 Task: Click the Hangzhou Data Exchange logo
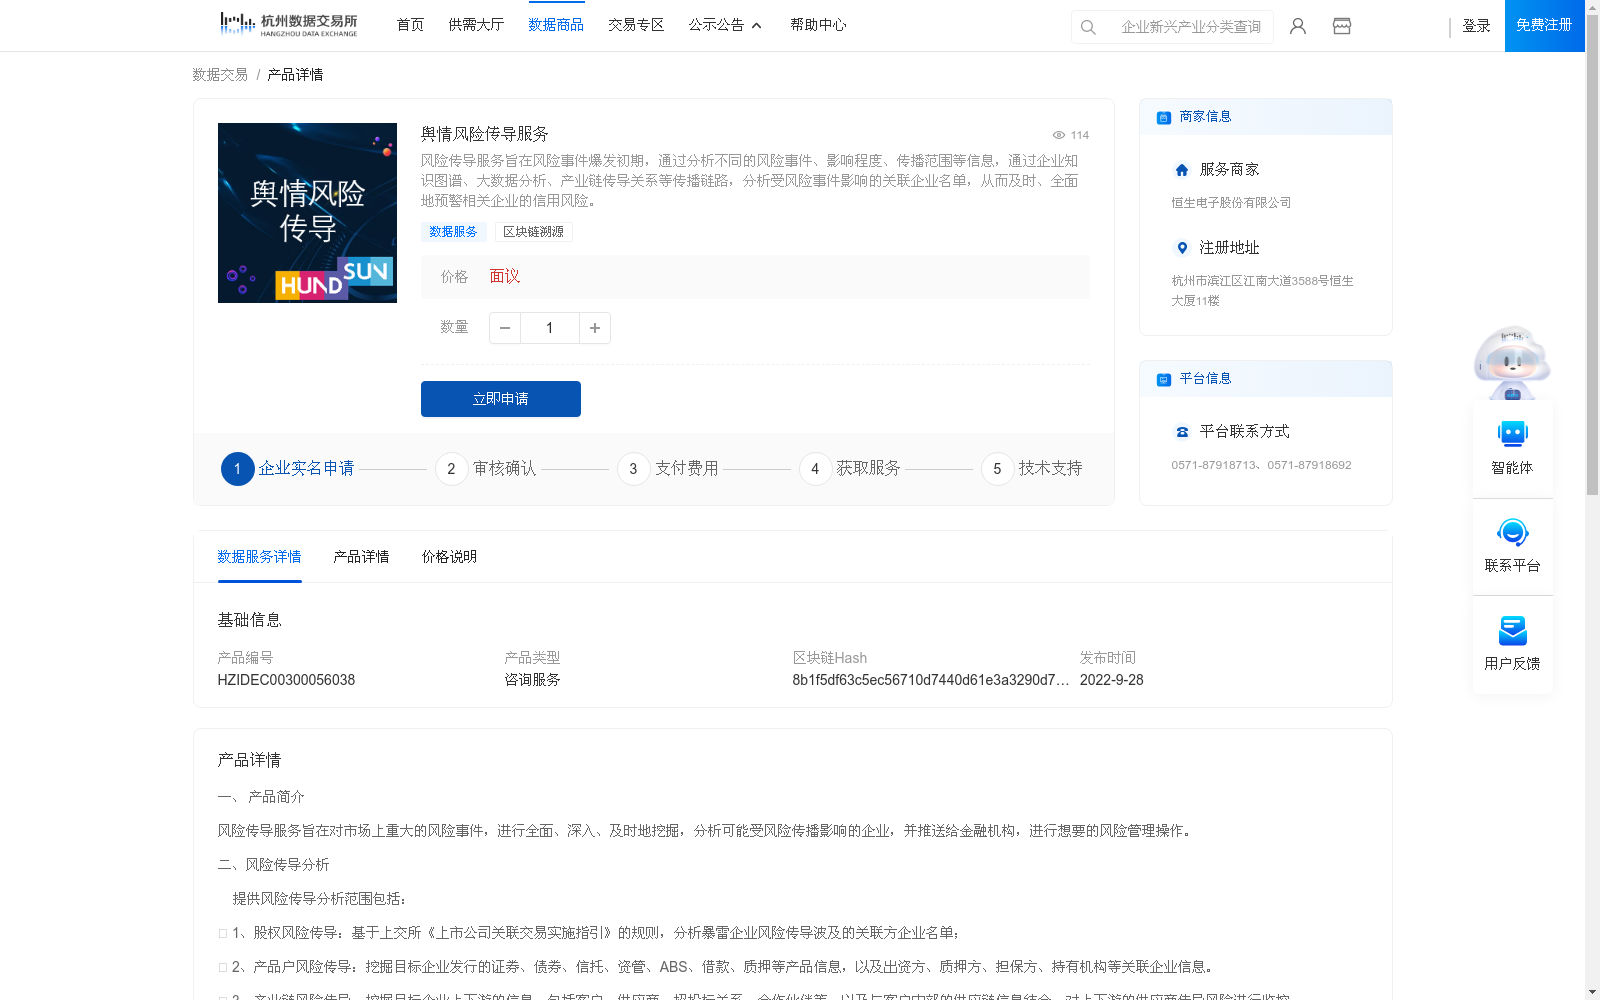click(x=288, y=25)
